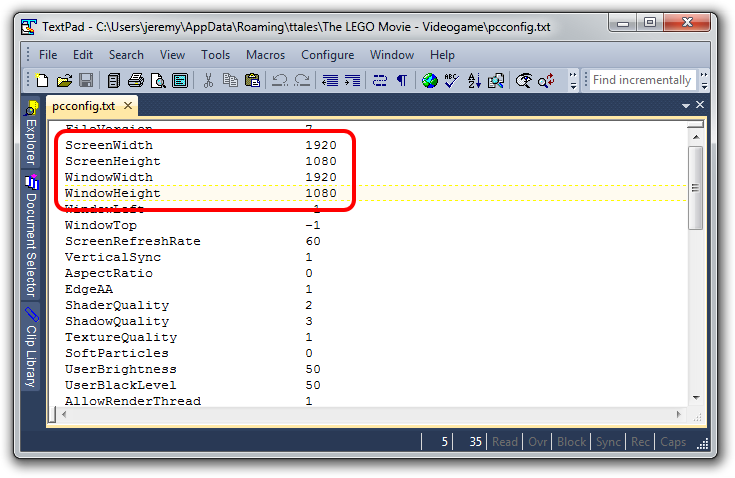Toggle the Sync status bar indicator
This screenshot has height=478, width=735.
click(608, 442)
